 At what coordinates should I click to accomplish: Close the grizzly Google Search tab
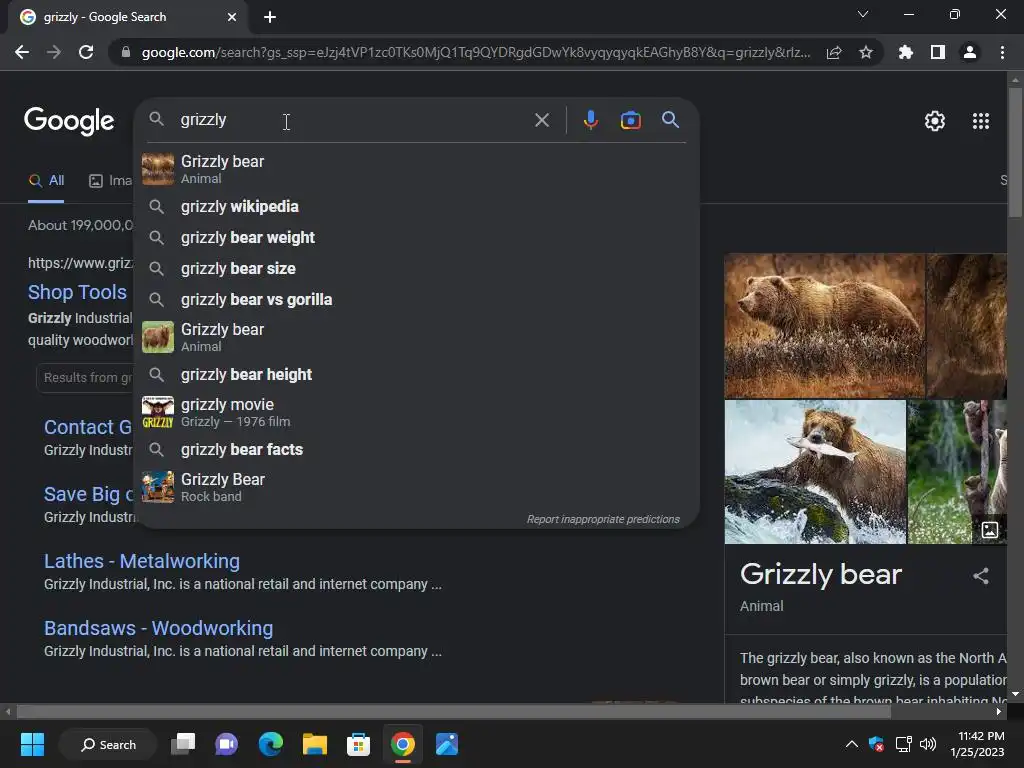point(232,17)
